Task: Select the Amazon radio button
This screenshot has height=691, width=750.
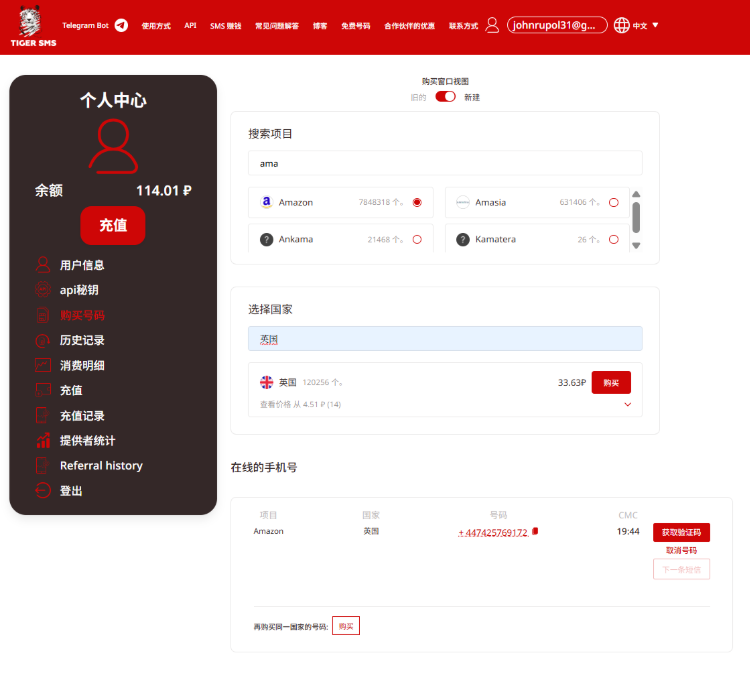Action: coord(417,202)
